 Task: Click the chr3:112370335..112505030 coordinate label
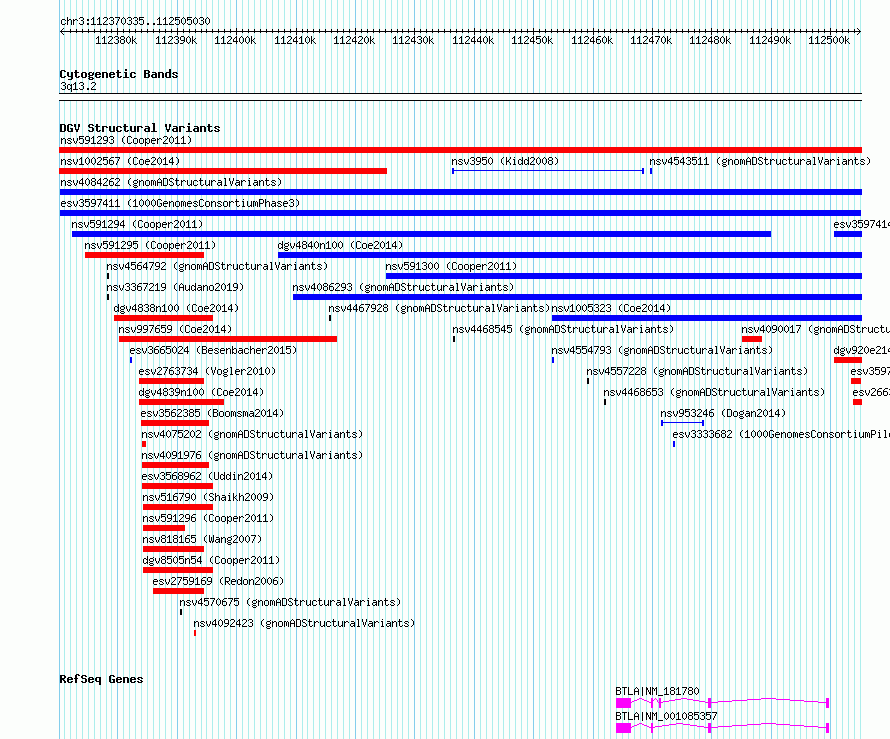[135, 21]
